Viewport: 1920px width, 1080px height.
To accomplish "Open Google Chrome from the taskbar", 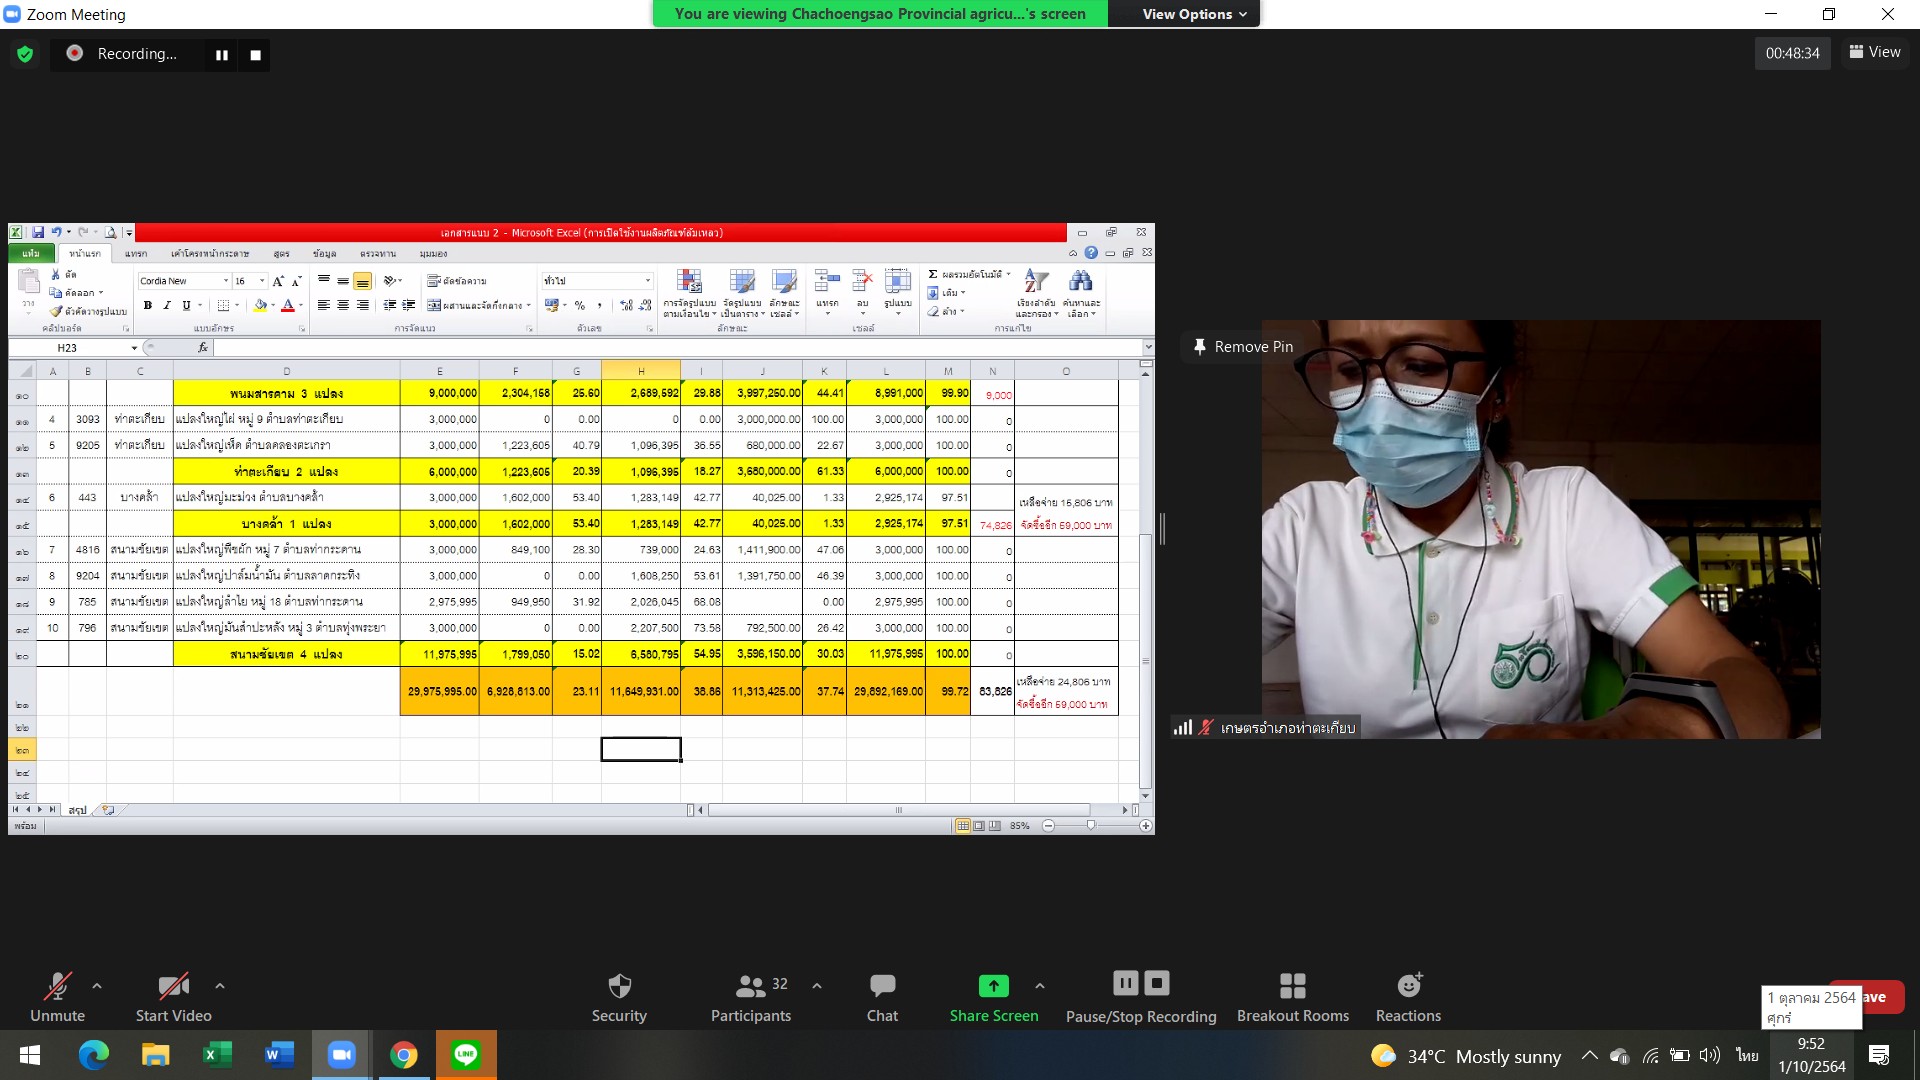I will tap(404, 1055).
